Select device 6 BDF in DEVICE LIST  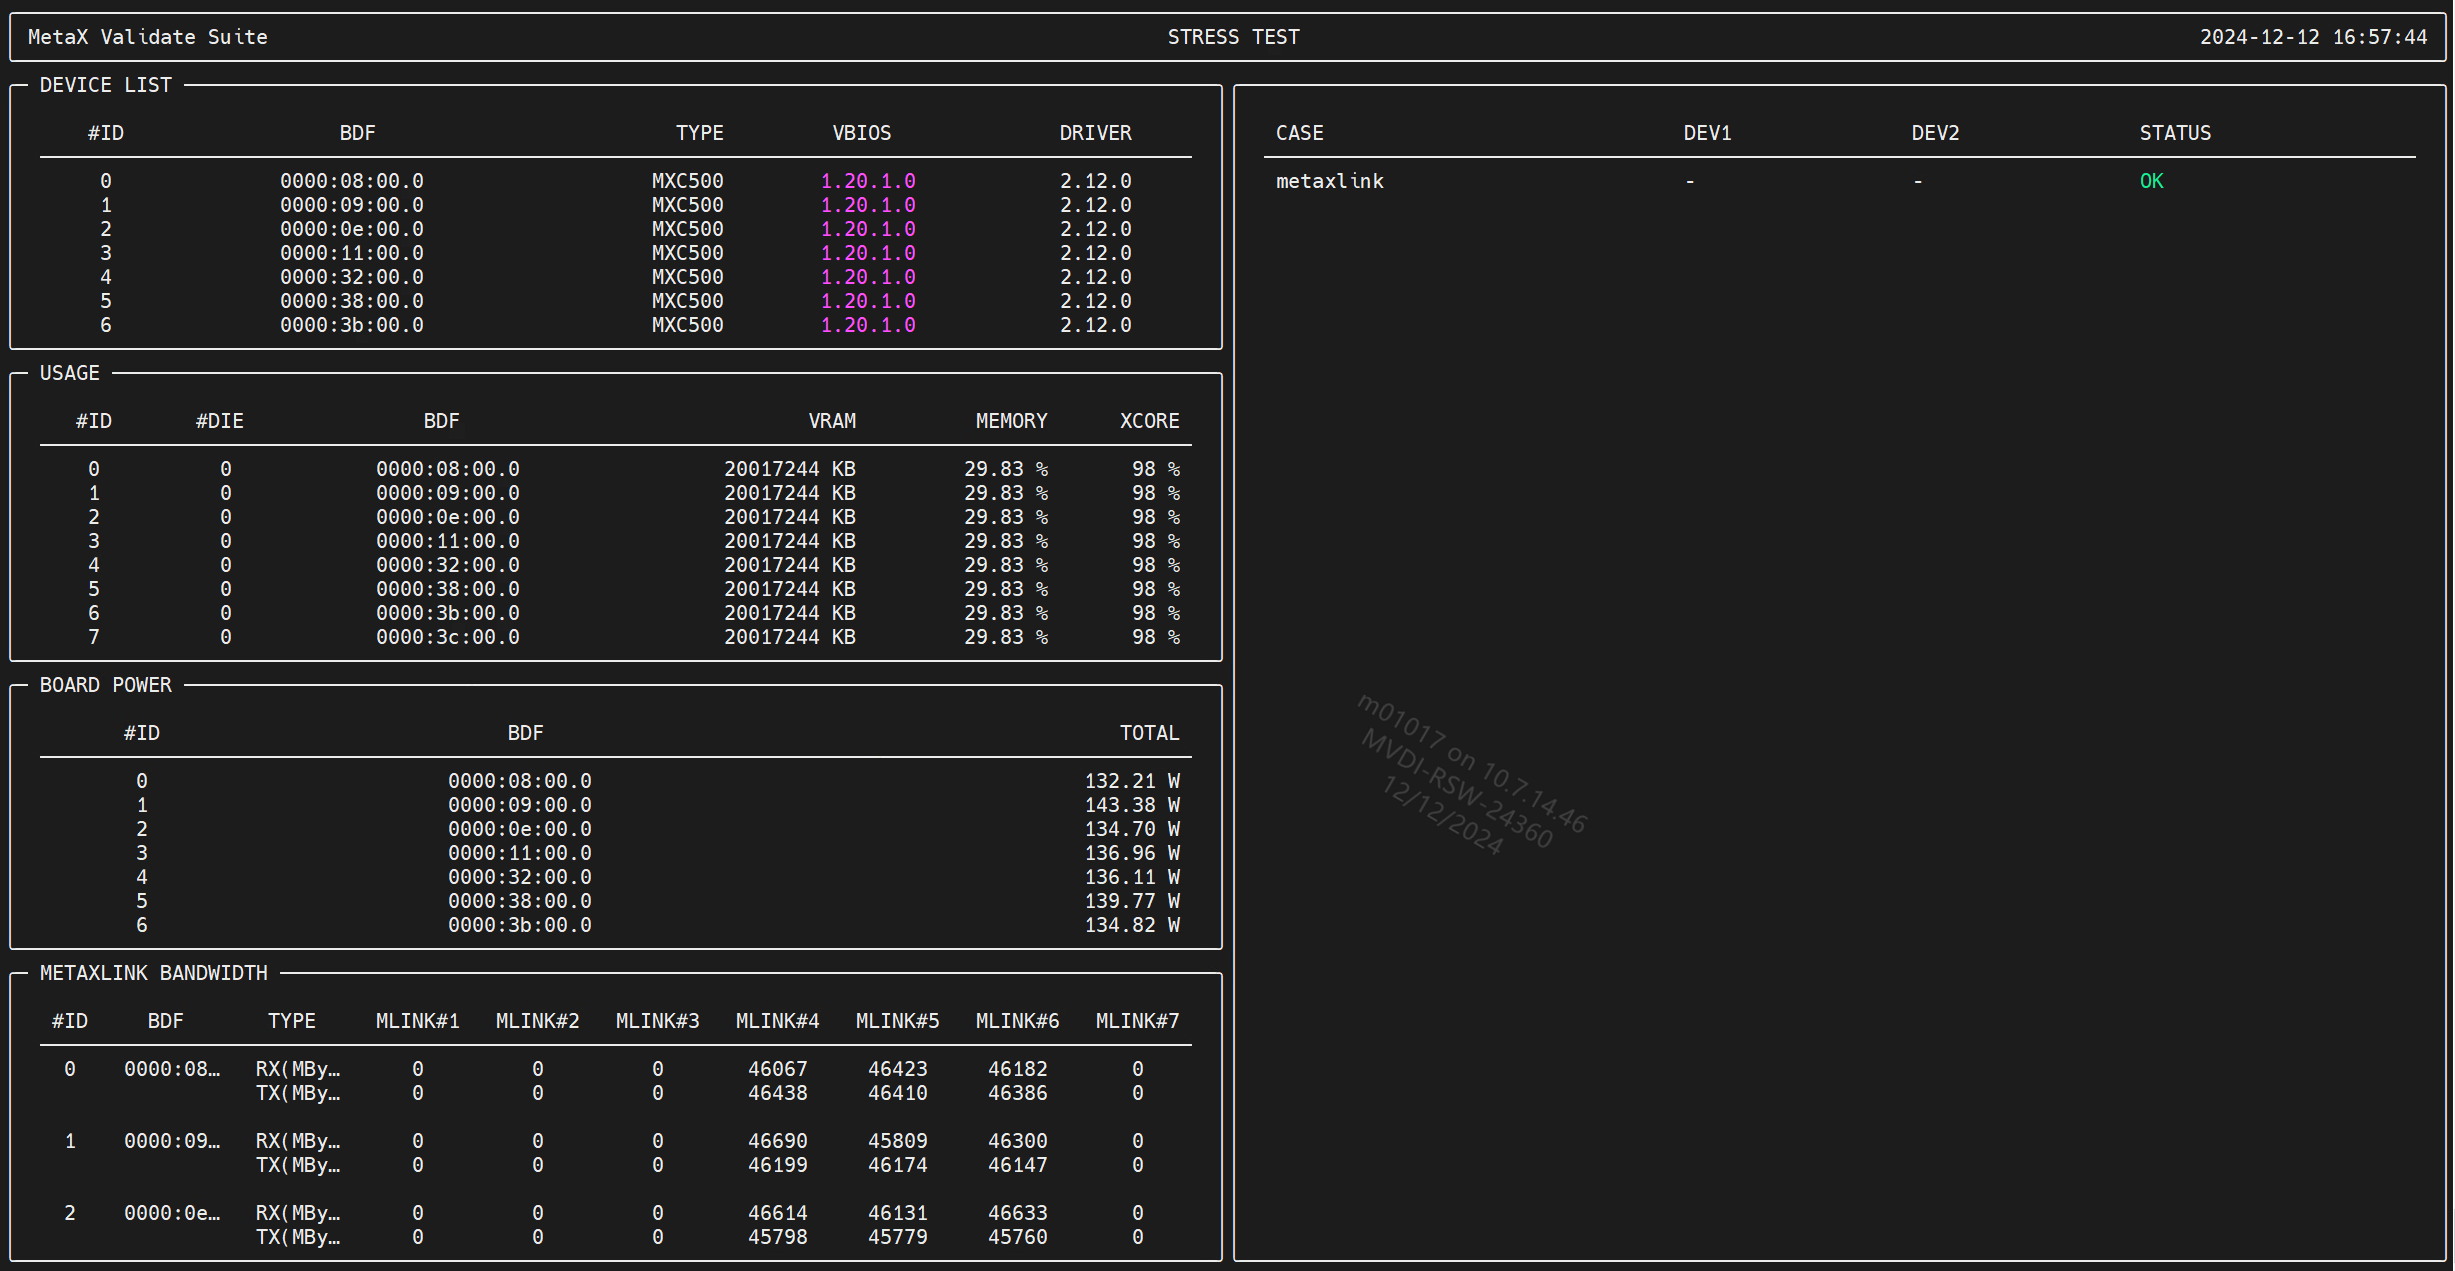352,325
